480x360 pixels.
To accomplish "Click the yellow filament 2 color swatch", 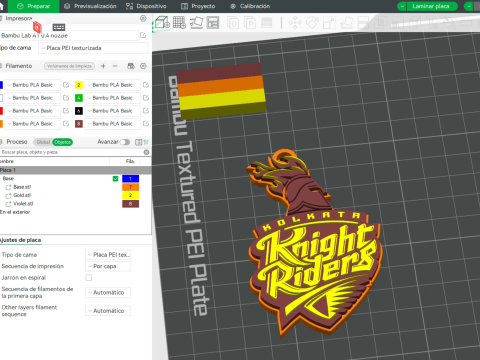I will (x=79, y=85).
